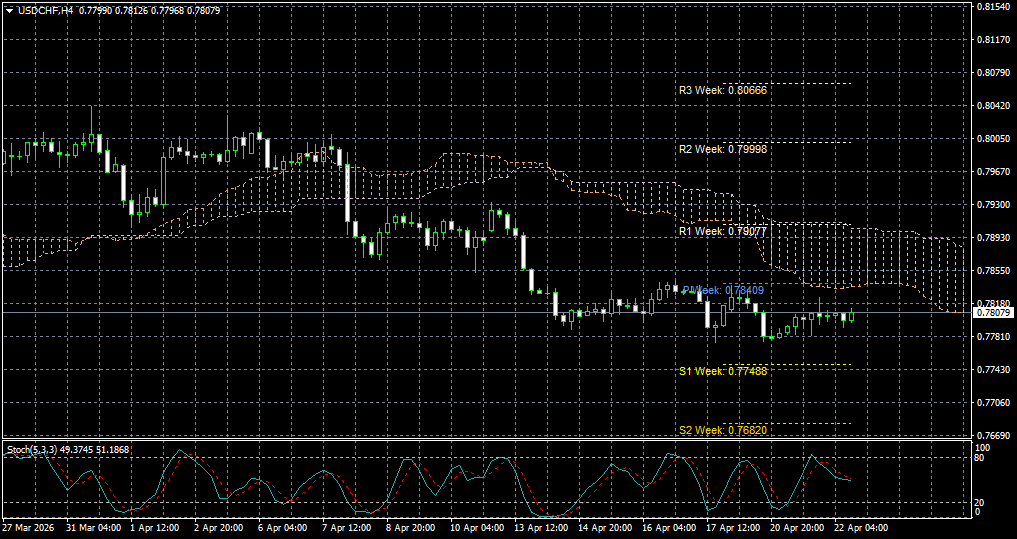1017x539 pixels.
Task: Click the OHLC values 0.77990 0.78126 0.77968 0.78079
Action: pos(148,10)
